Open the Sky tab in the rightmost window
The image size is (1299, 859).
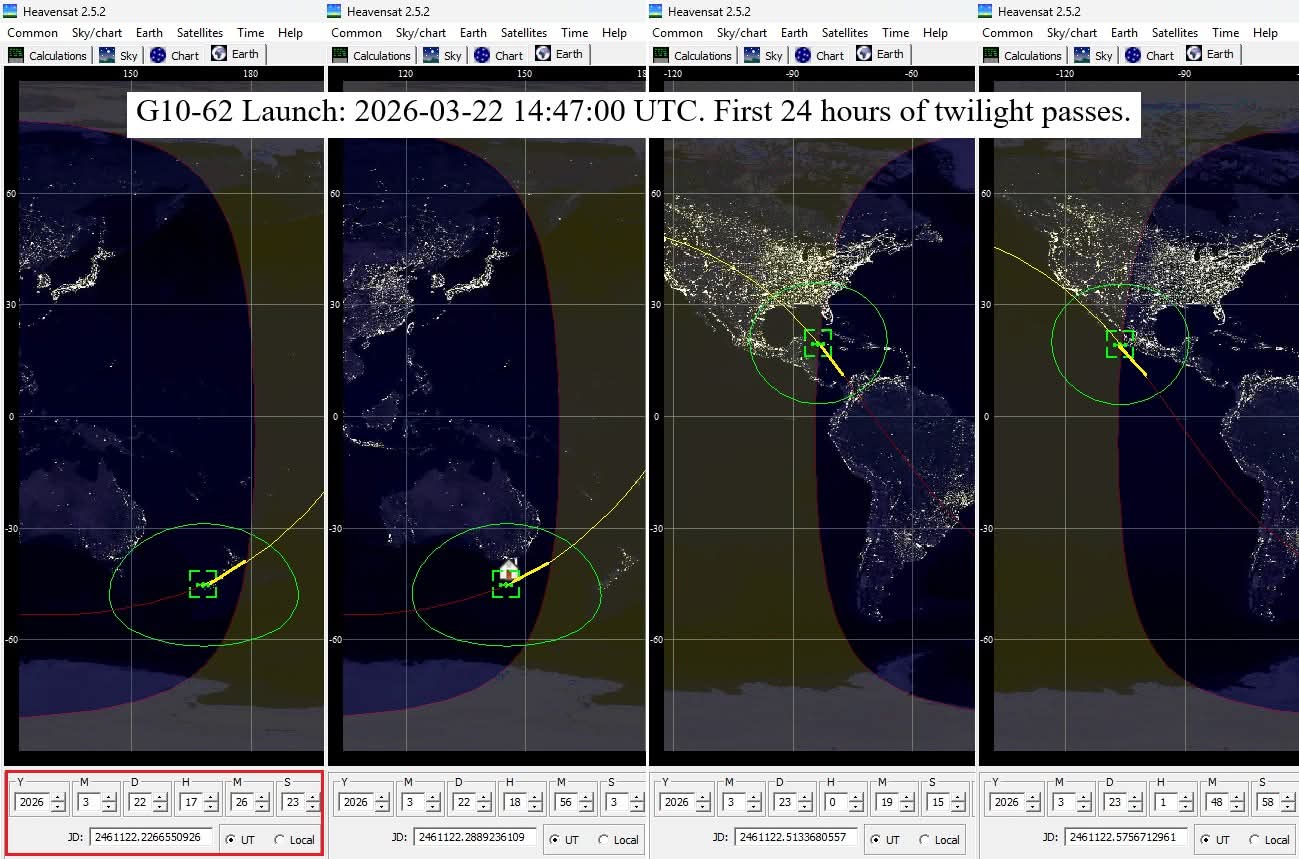click(1095, 55)
